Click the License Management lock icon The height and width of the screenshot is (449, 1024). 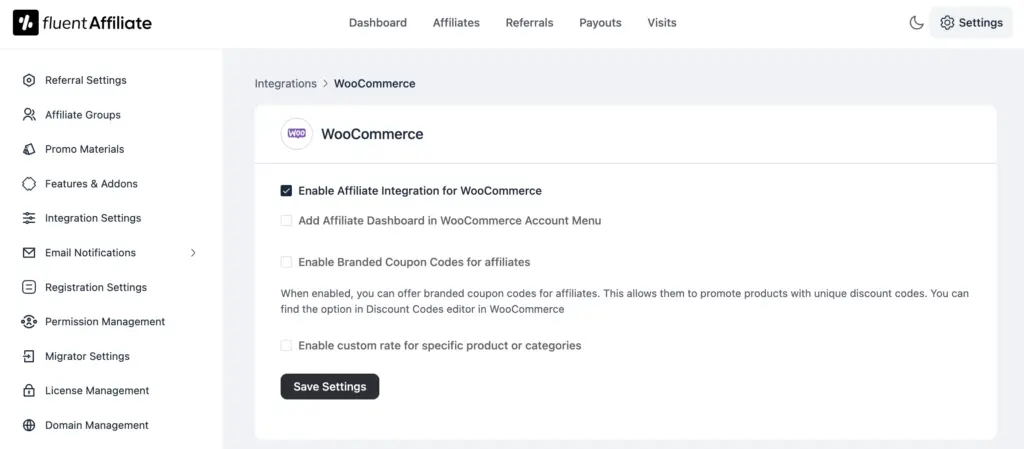29,391
